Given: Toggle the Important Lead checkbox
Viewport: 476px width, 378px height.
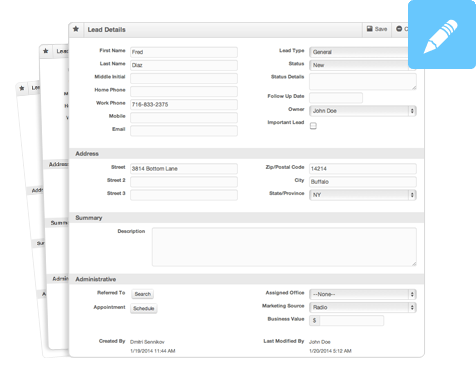Looking at the screenshot, I should tap(313, 126).
